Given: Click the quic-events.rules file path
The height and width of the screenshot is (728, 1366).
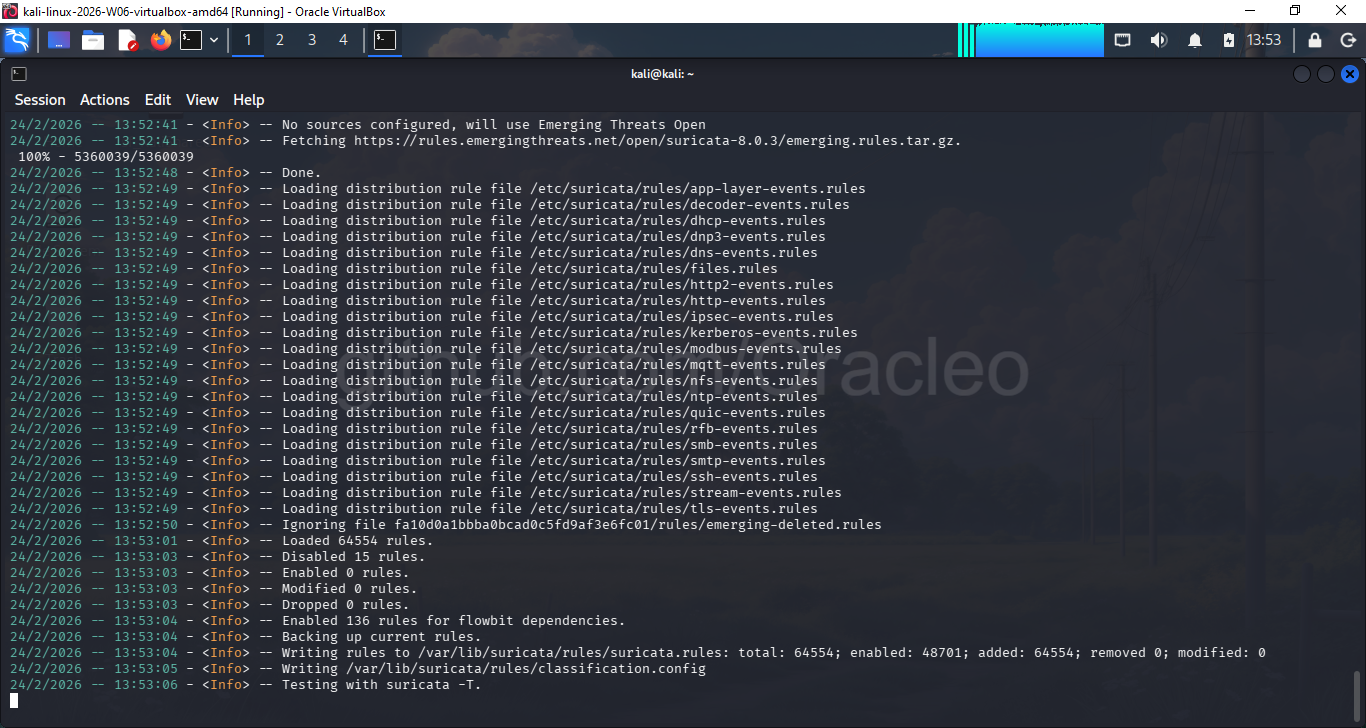Looking at the screenshot, I should click(678, 413).
